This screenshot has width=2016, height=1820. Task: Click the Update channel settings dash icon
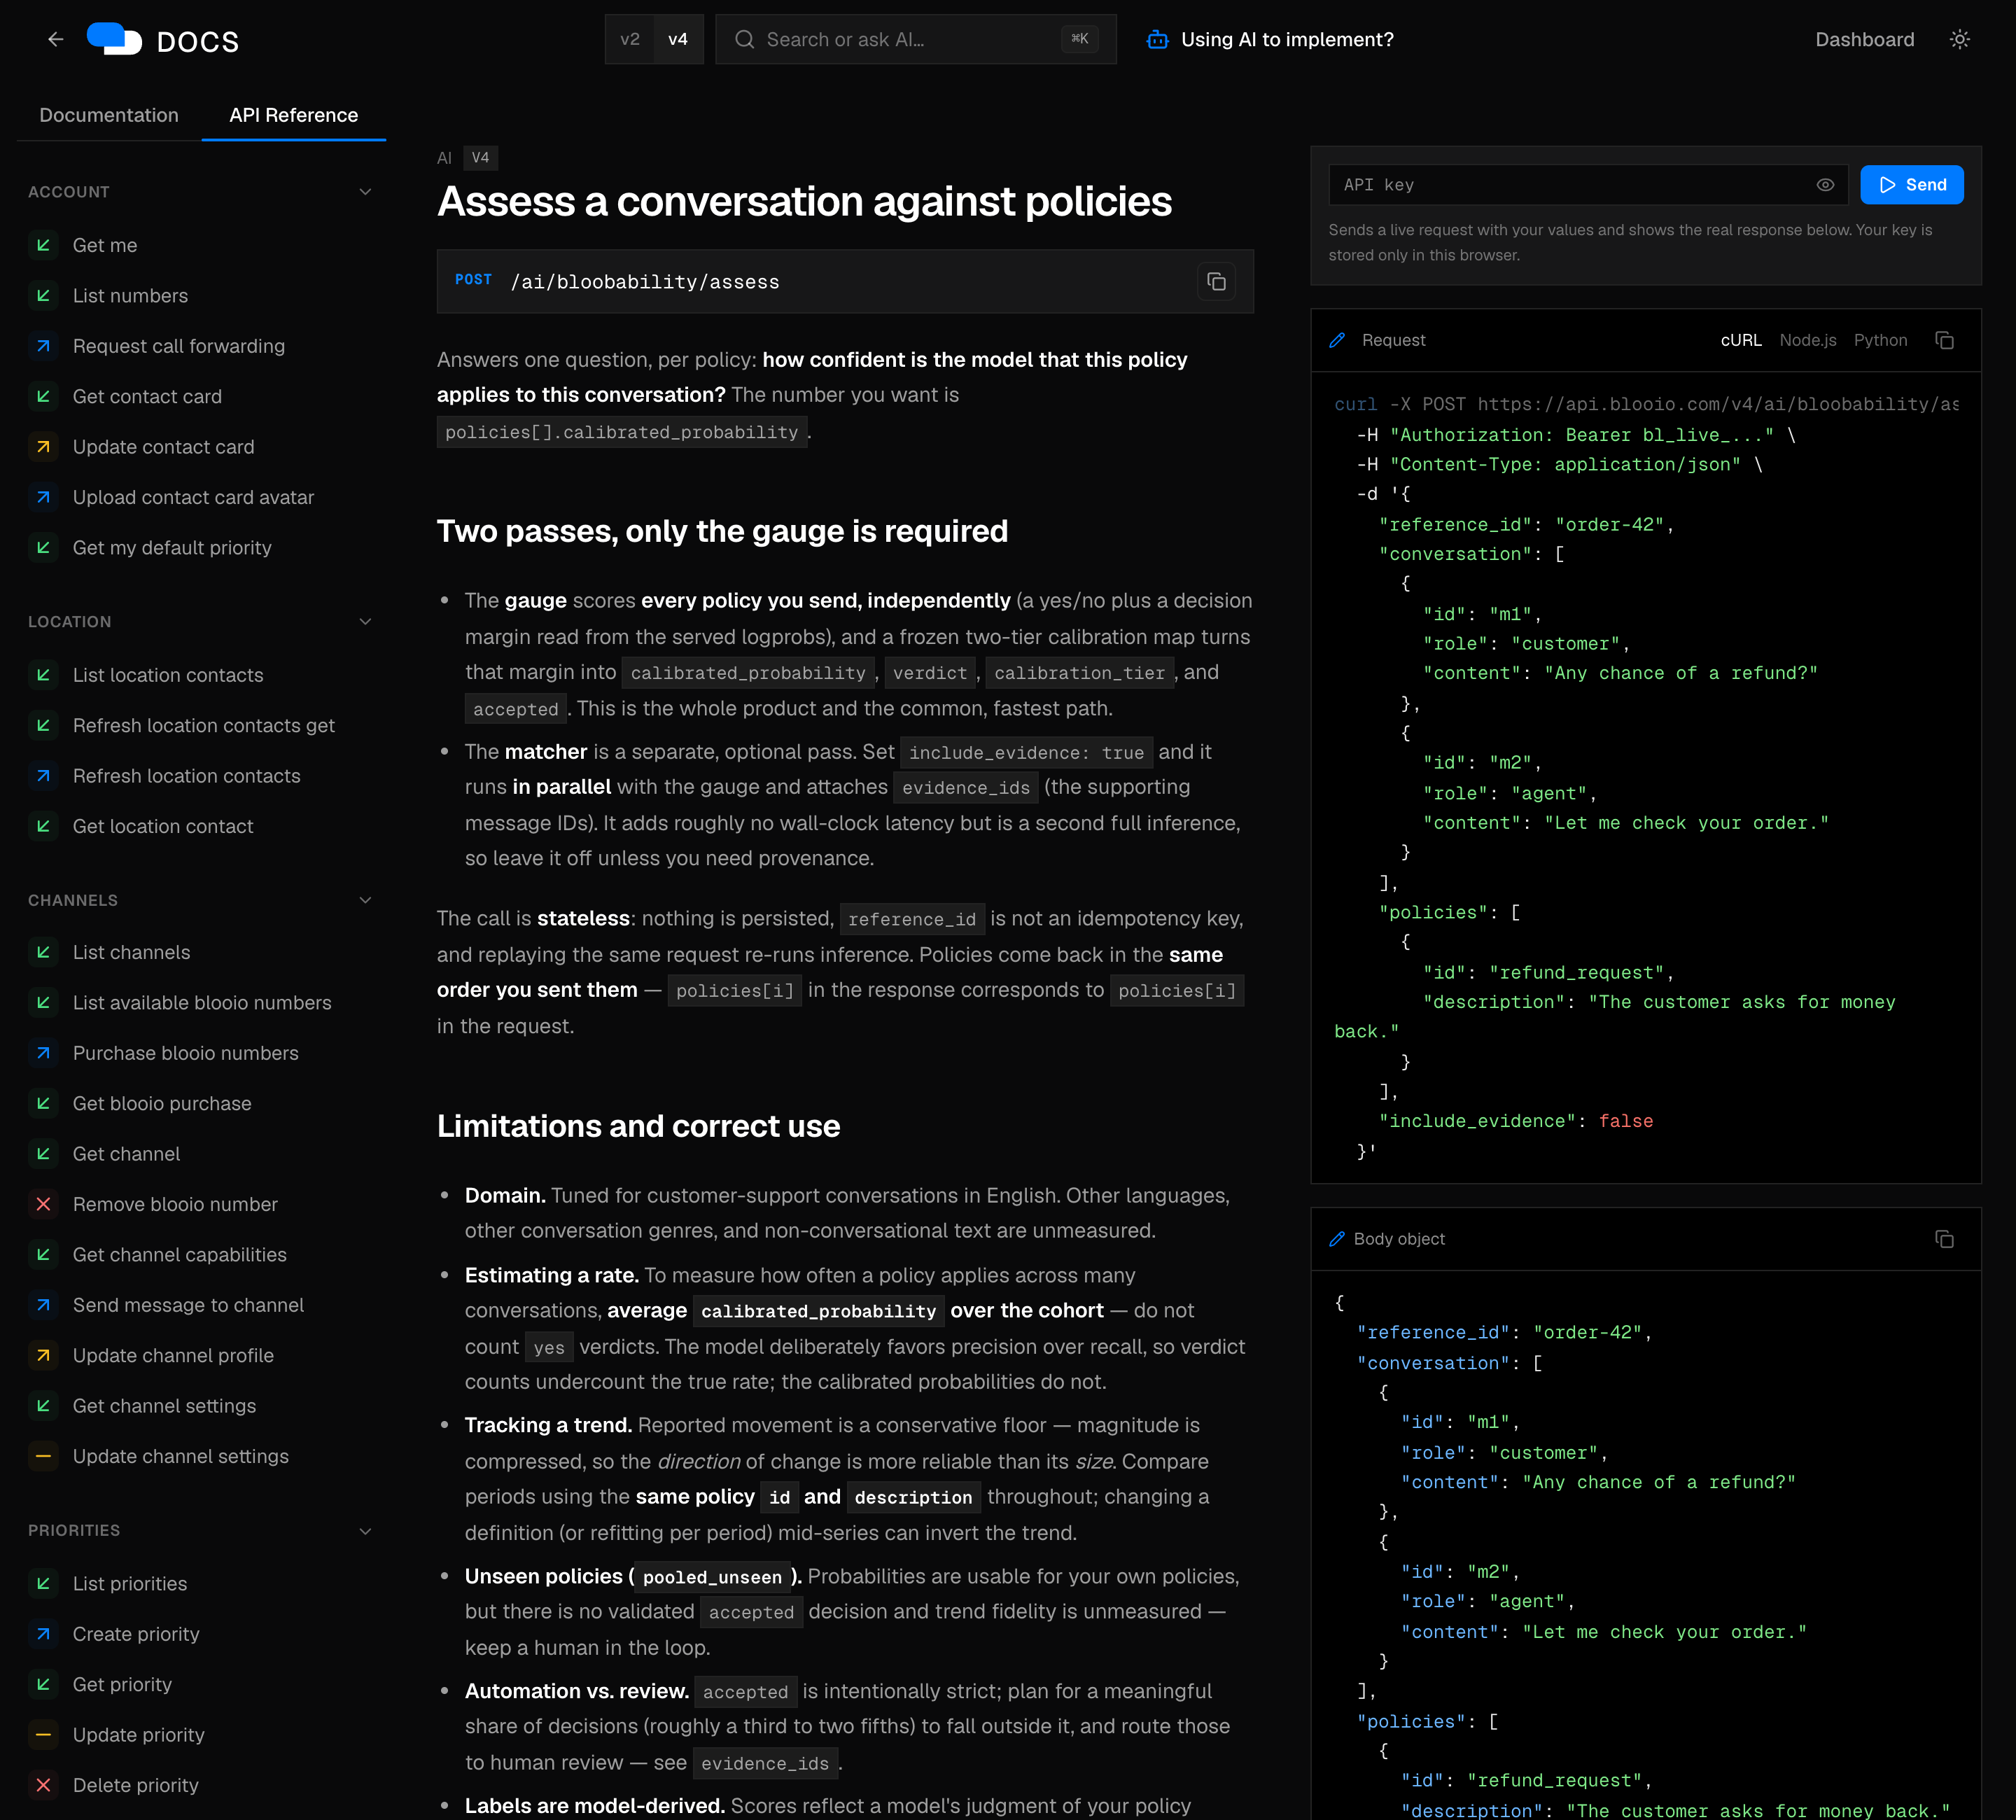pos(43,1456)
